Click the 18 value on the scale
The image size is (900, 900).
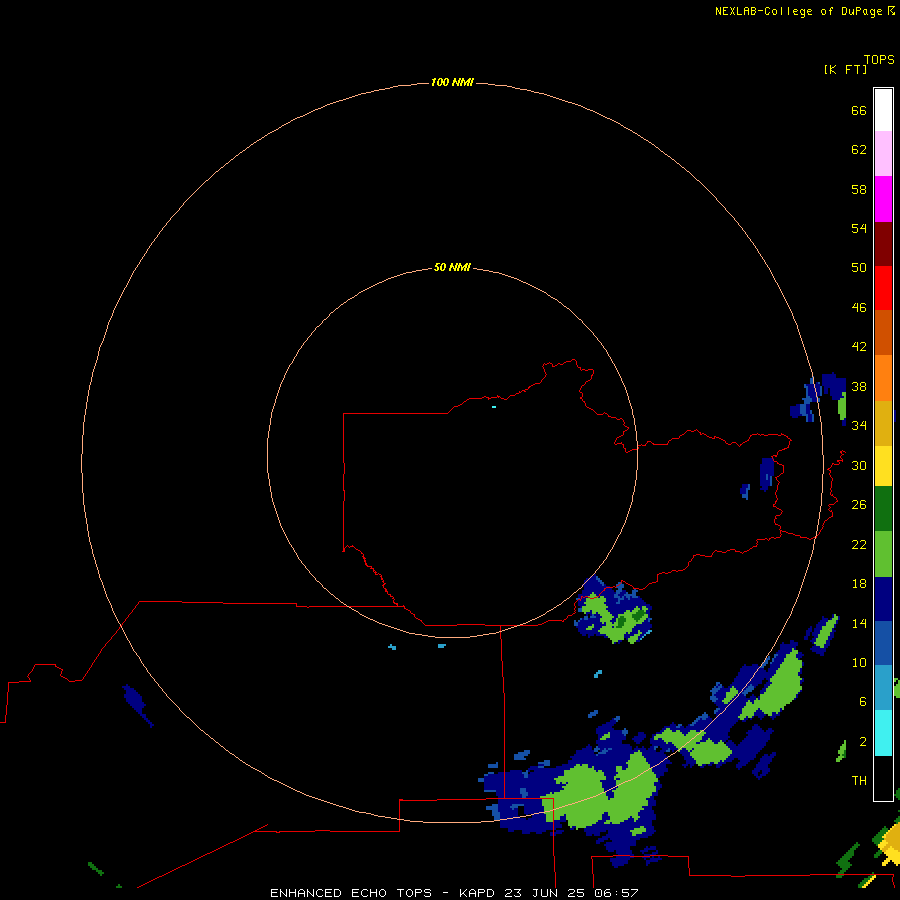click(859, 584)
